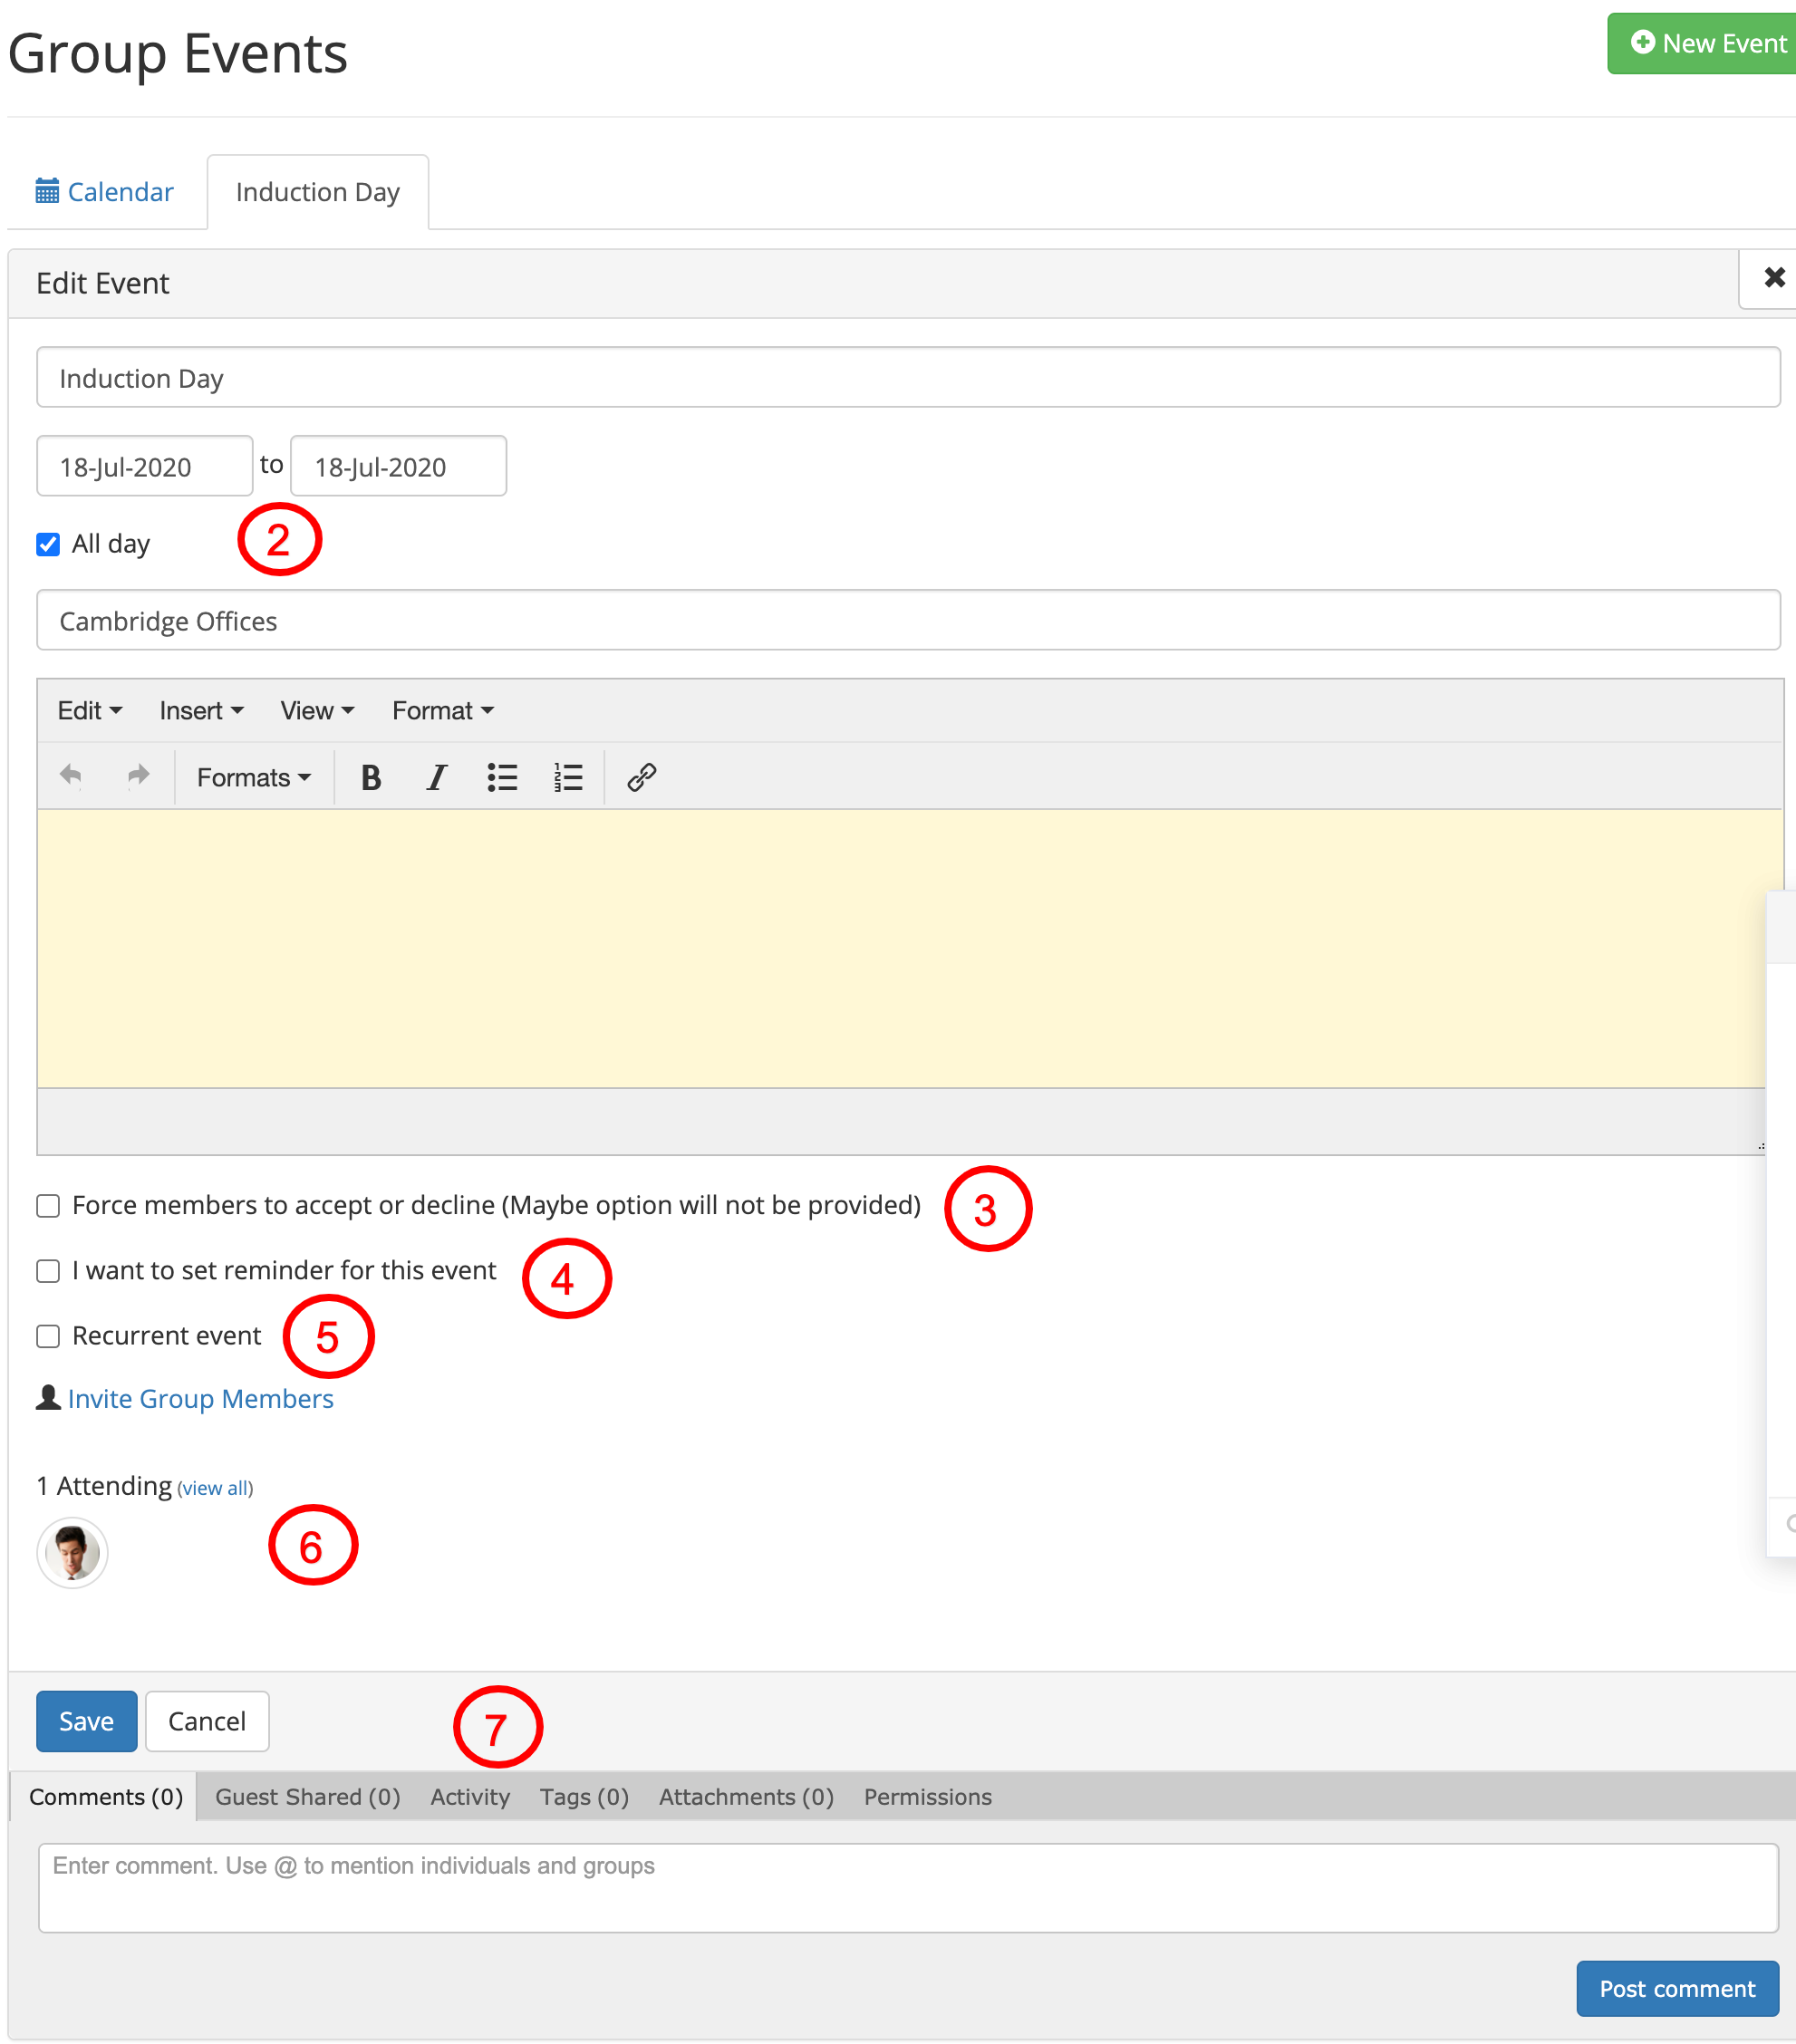Open the Formats dropdown

(254, 777)
